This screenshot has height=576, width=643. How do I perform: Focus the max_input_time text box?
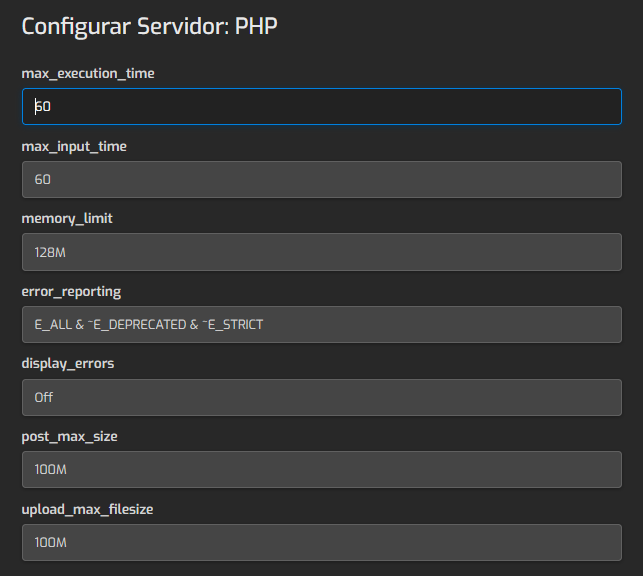pyautogui.click(x=321, y=180)
